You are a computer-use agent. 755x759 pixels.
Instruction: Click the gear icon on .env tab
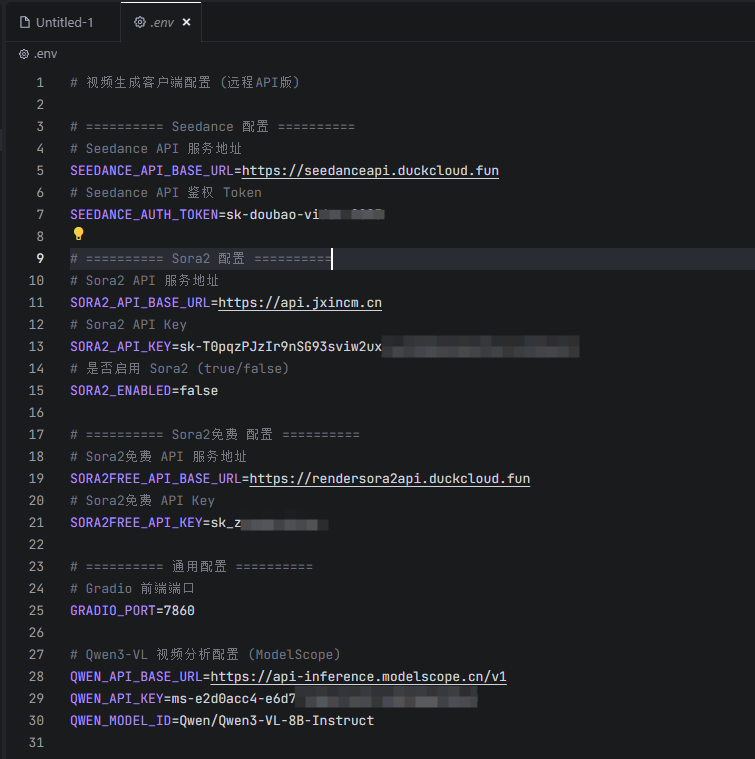click(140, 22)
